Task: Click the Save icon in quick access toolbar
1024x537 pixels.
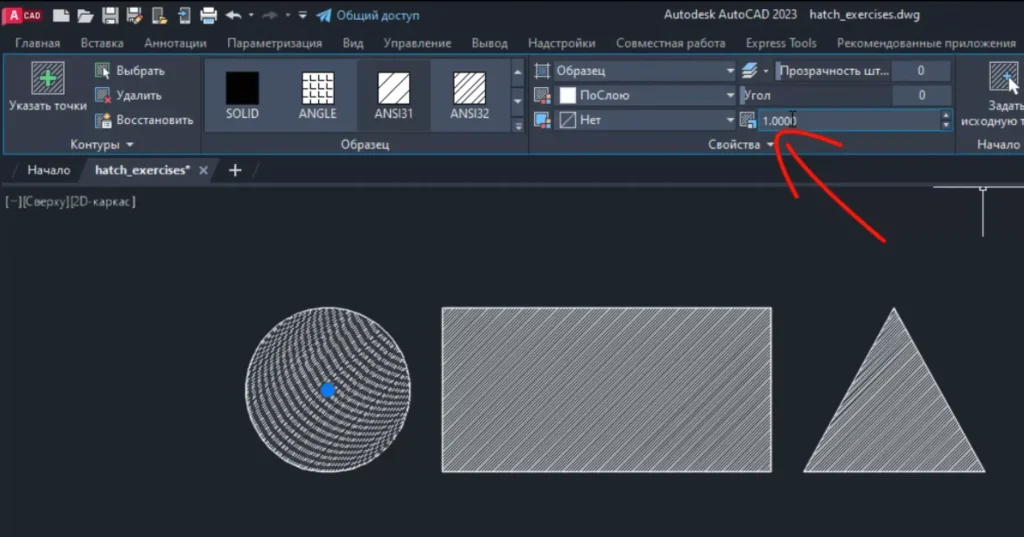Action: point(110,15)
